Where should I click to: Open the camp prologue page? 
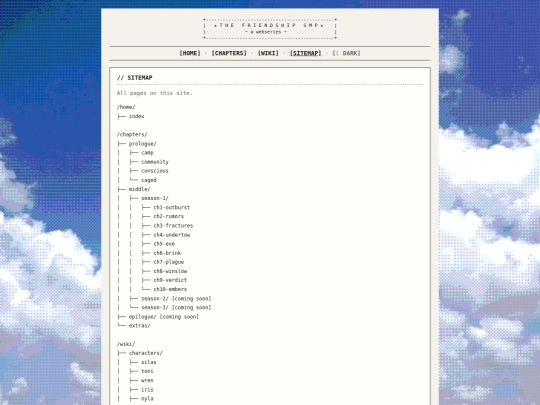pos(147,153)
